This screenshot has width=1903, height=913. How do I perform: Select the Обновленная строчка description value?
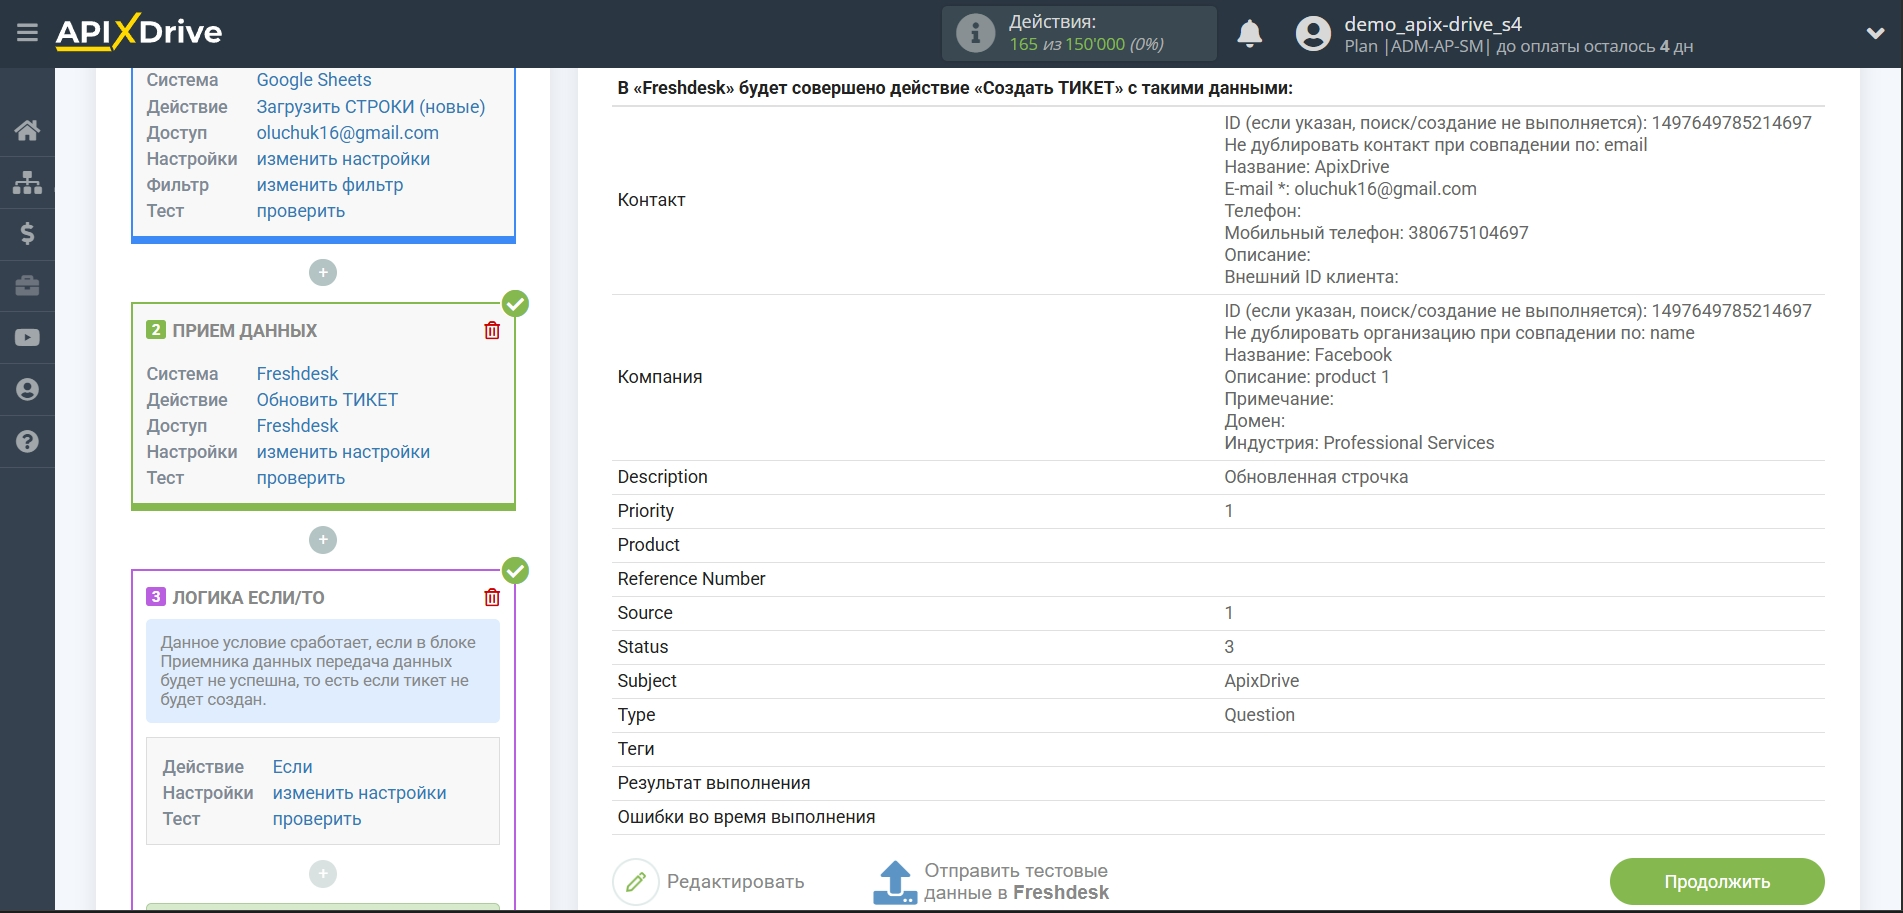click(1316, 477)
